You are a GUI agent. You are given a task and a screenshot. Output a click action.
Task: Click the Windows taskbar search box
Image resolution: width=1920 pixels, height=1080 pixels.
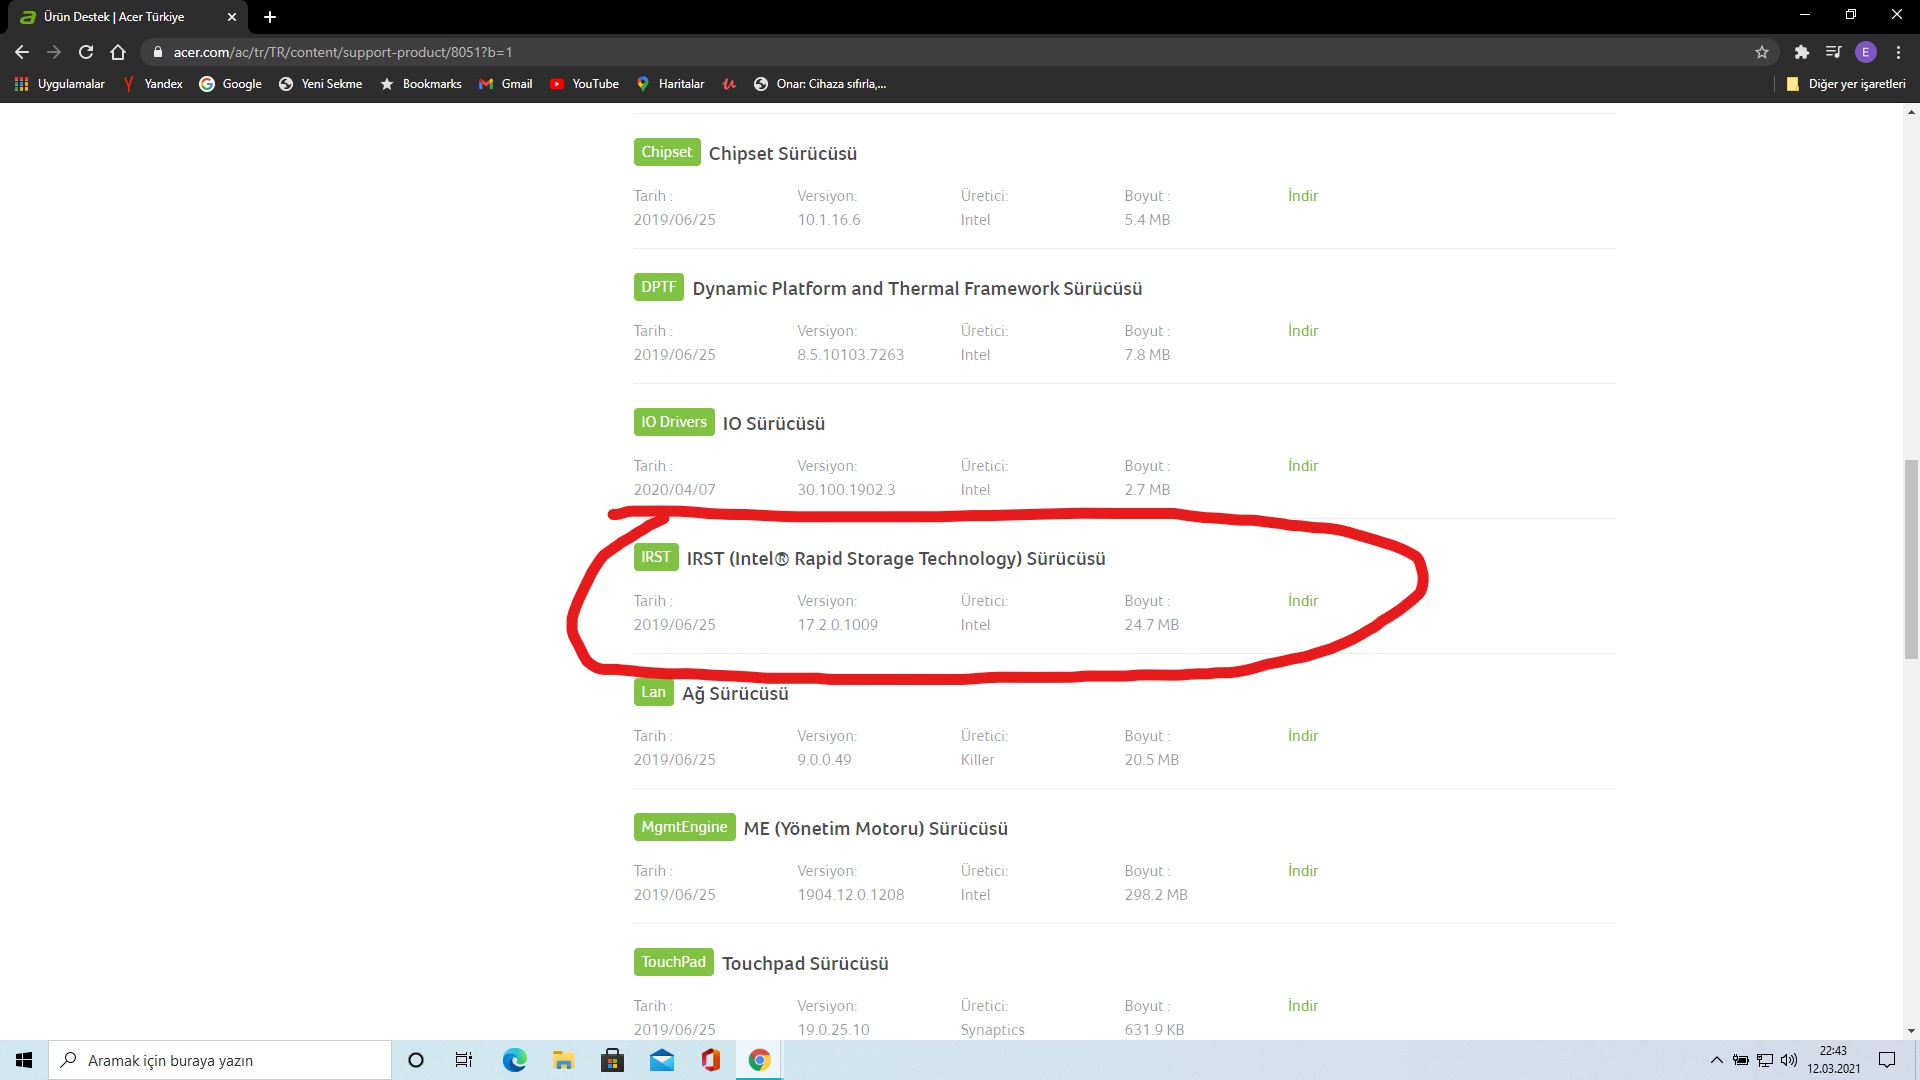[220, 1060]
